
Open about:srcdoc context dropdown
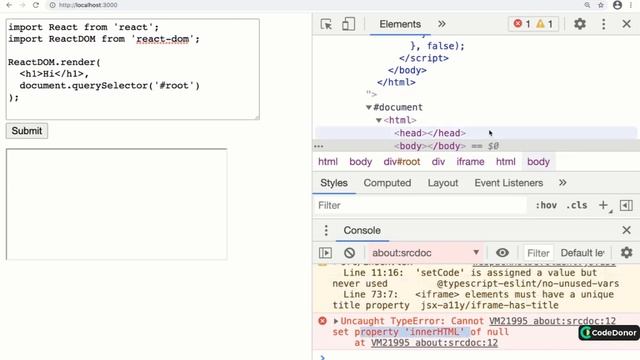click(425, 253)
